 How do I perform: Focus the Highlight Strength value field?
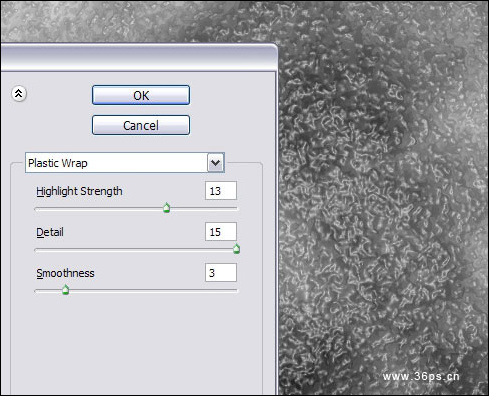click(x=221, y=191)
